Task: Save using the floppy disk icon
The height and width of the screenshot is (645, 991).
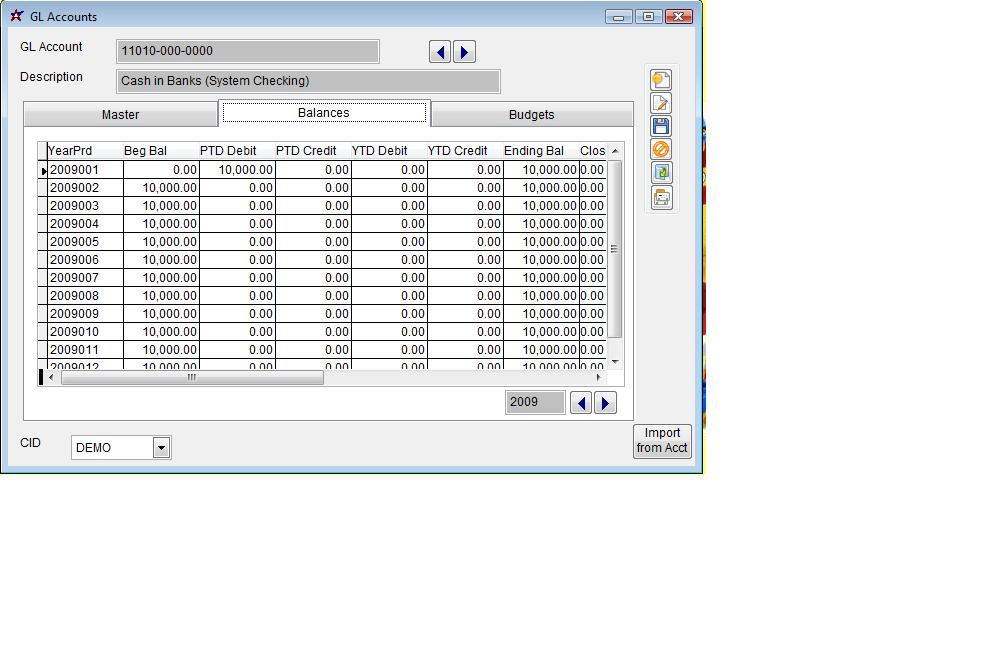Action: 661,126
